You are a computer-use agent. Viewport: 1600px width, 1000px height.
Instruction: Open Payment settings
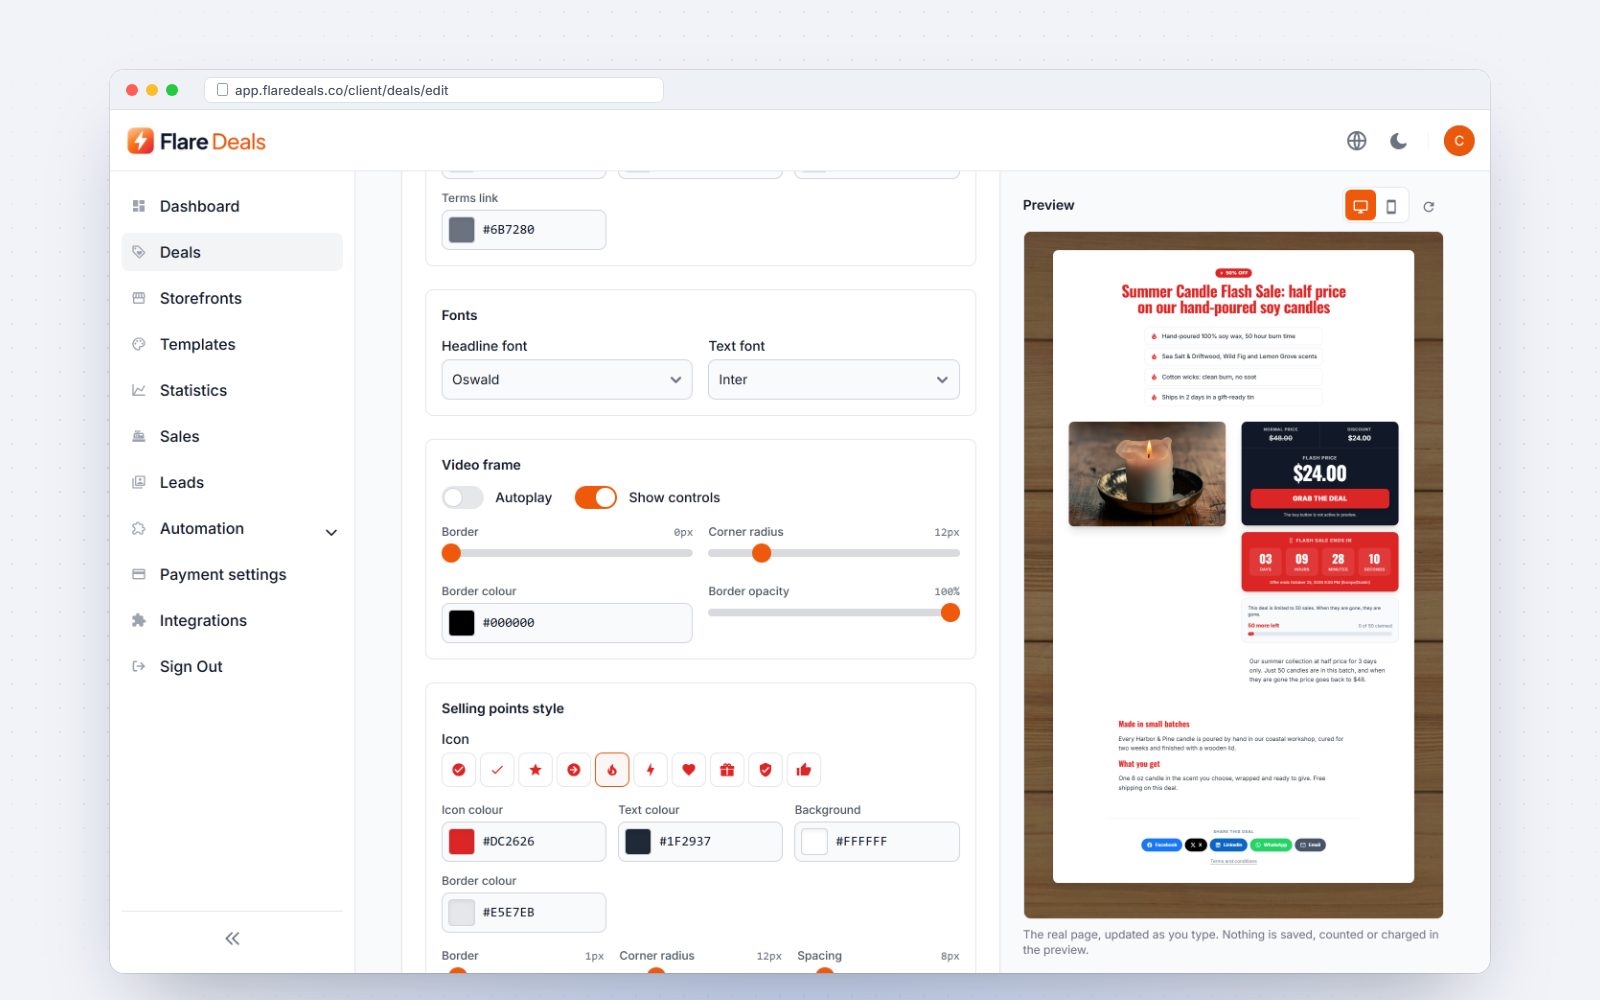[x=232, y=574]
